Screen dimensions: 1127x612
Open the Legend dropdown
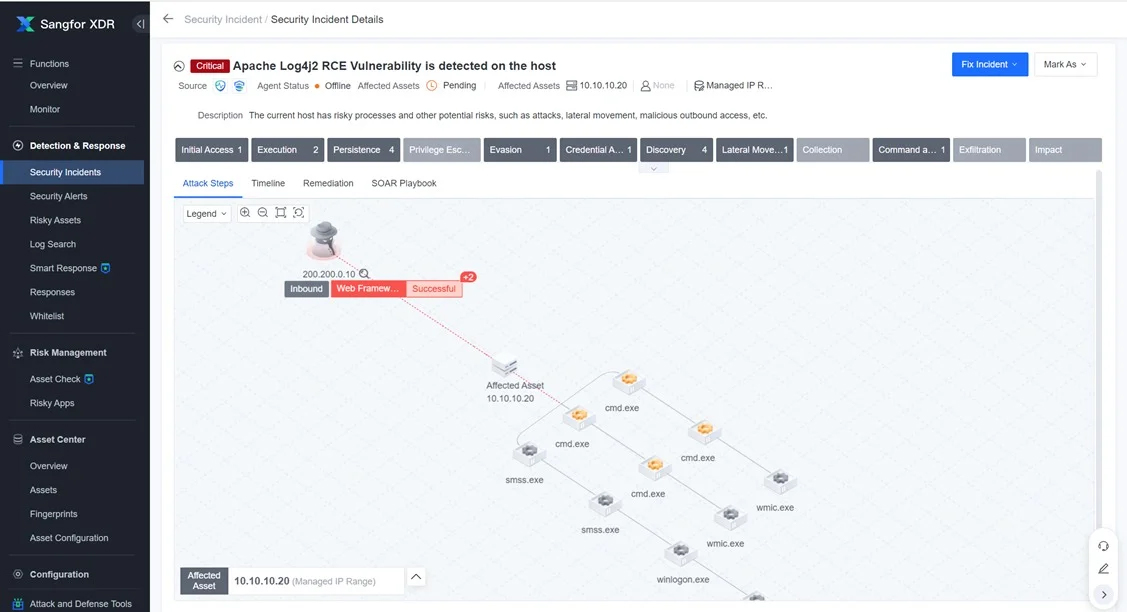207,214
